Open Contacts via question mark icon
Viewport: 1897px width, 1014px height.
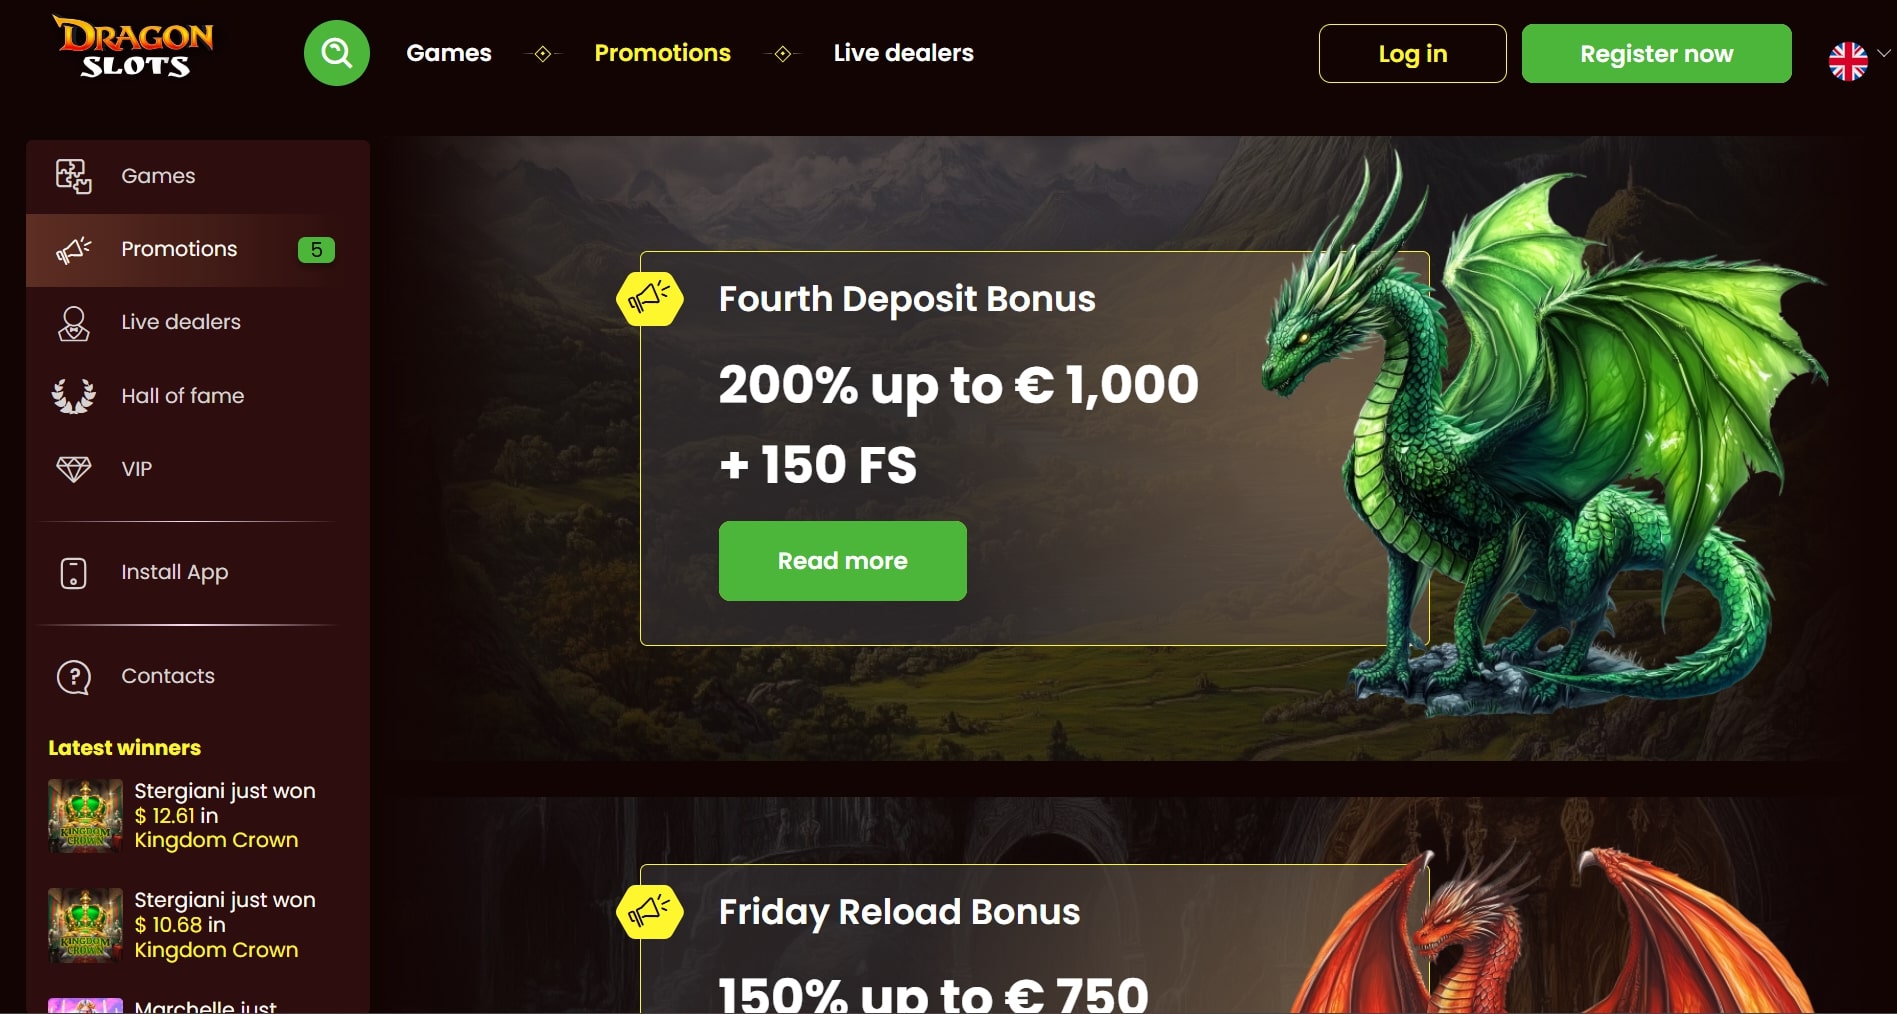(x=73, y=677)
